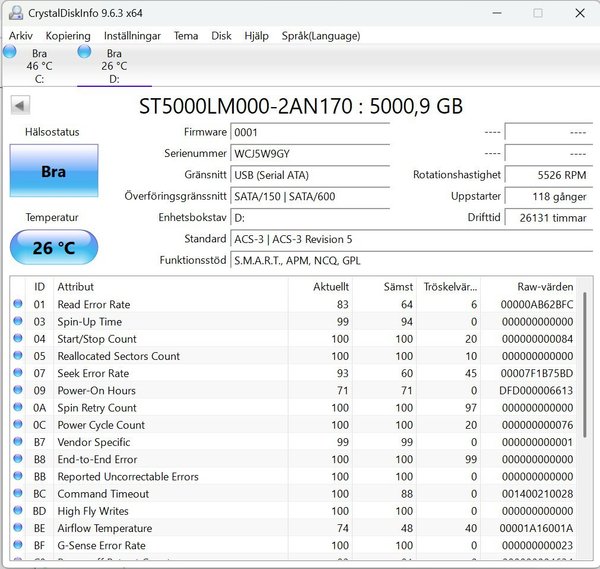Click the Aktuellt column header
The width and height of the screenshot is (600, 569).
tap(320, 287)
